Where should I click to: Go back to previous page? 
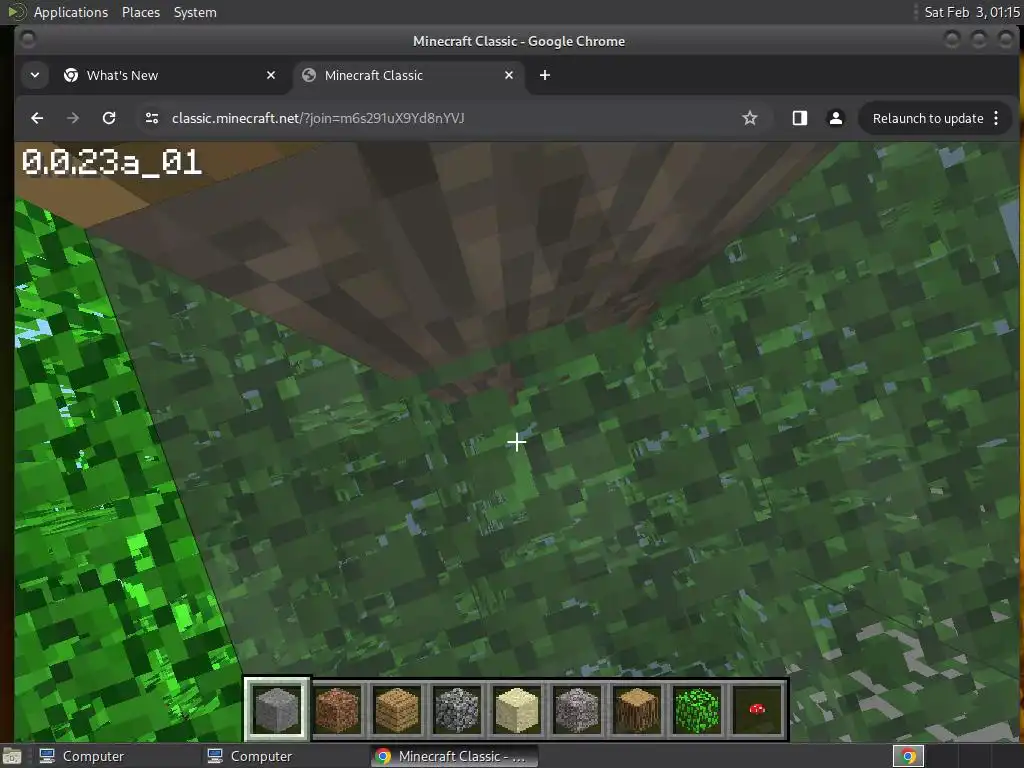[37, 118]
